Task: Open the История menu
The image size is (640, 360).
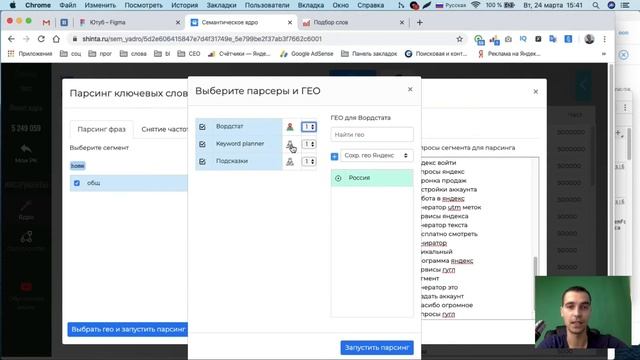Action: [184, 5]
